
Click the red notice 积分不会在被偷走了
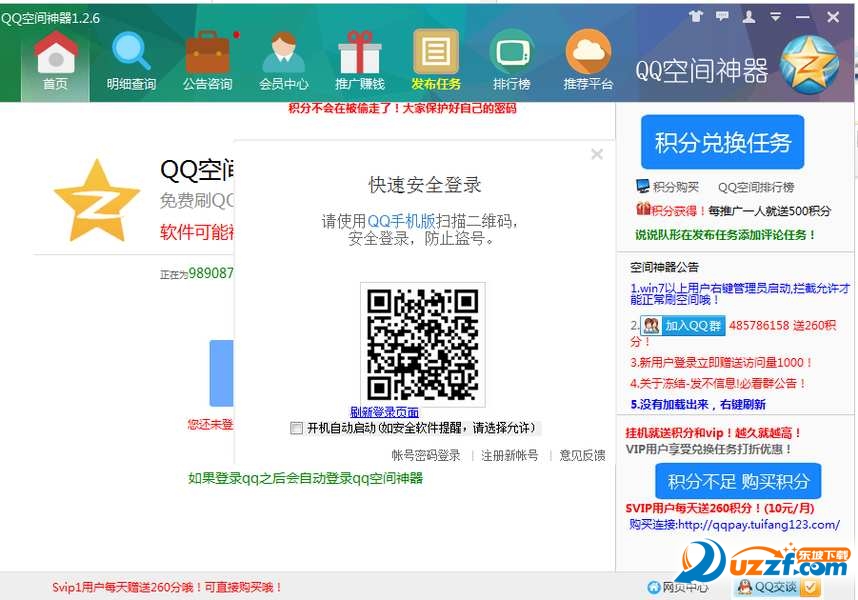tap(402, 108)
